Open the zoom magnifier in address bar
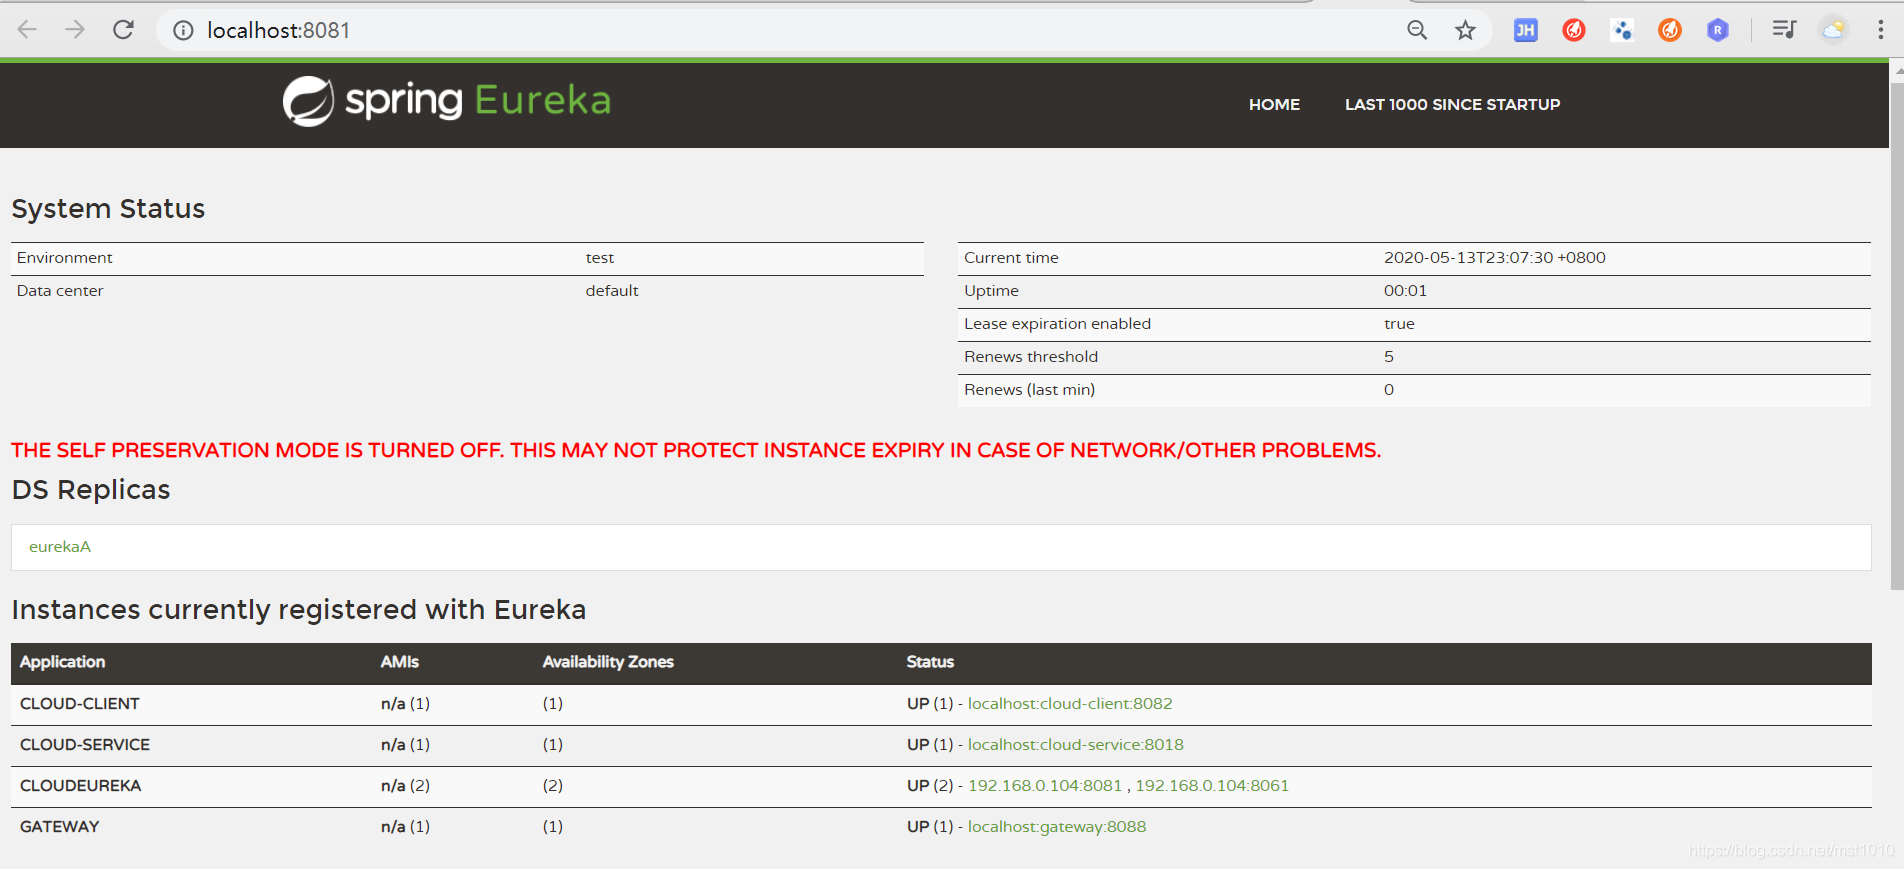 1417,30
